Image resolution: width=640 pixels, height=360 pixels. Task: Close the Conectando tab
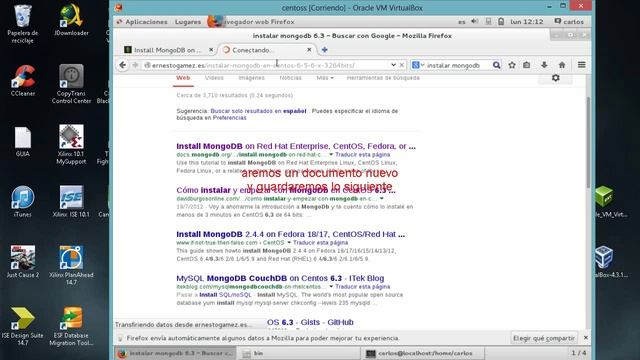(x=309, y=50)
